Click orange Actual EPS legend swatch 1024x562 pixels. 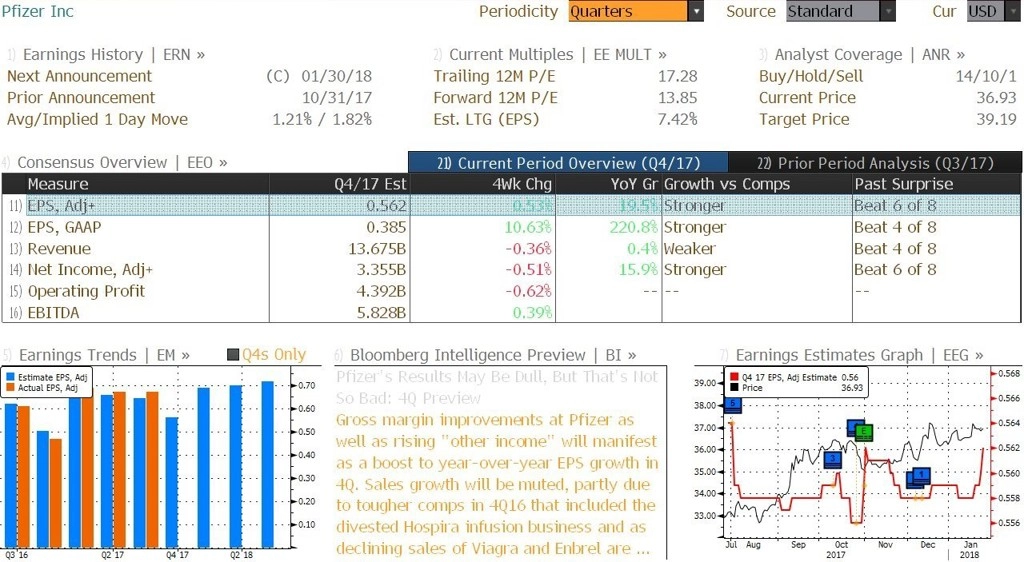[x=10, y=388]
